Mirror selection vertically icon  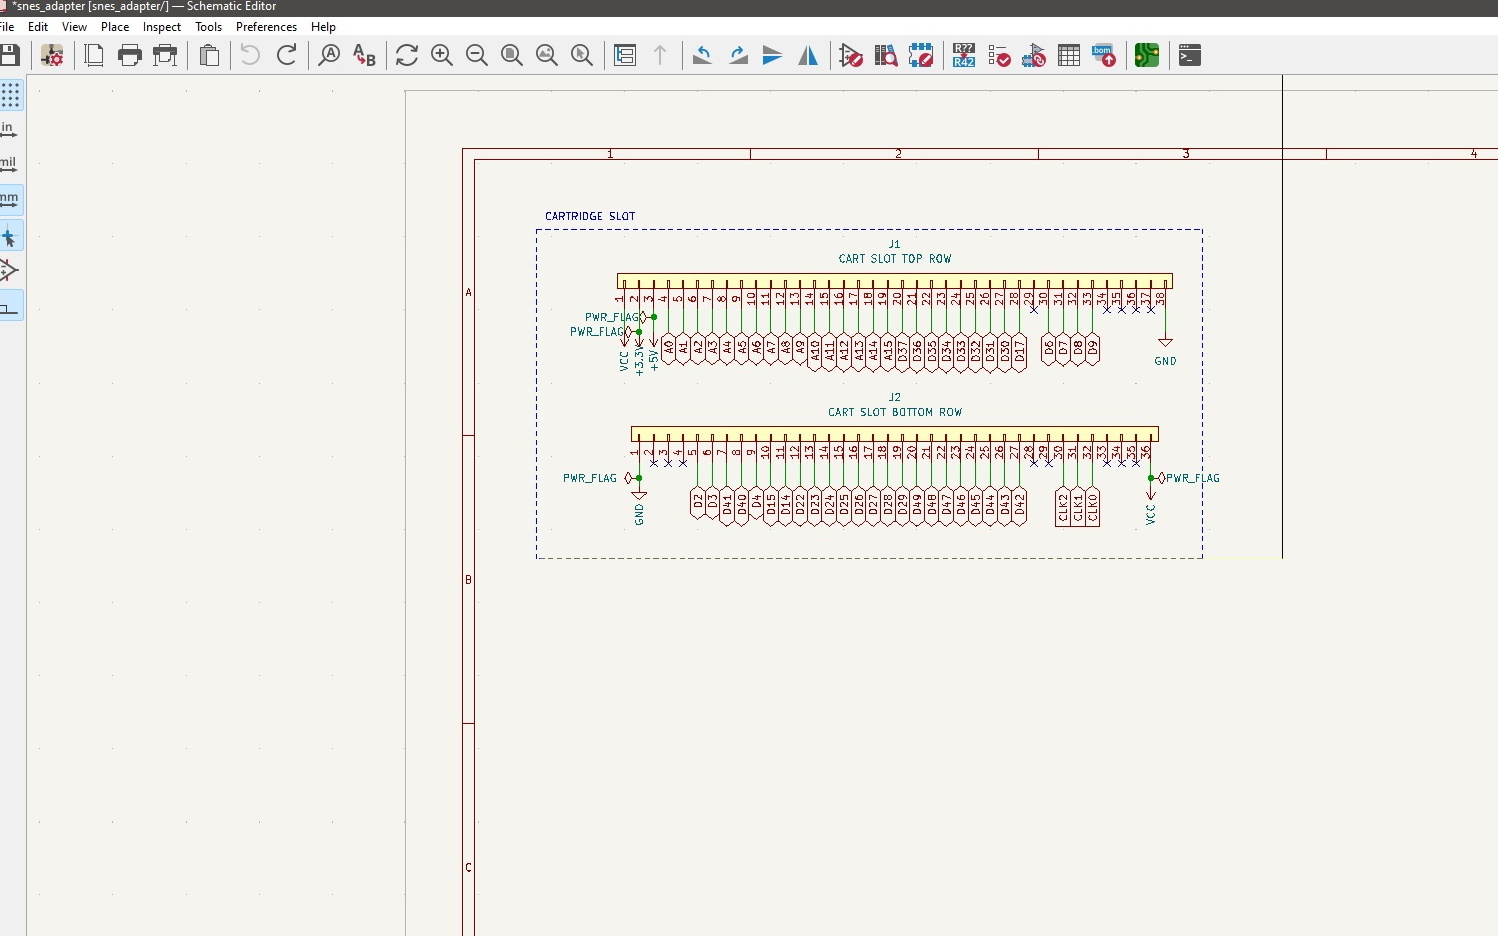[x=772, y=56]
